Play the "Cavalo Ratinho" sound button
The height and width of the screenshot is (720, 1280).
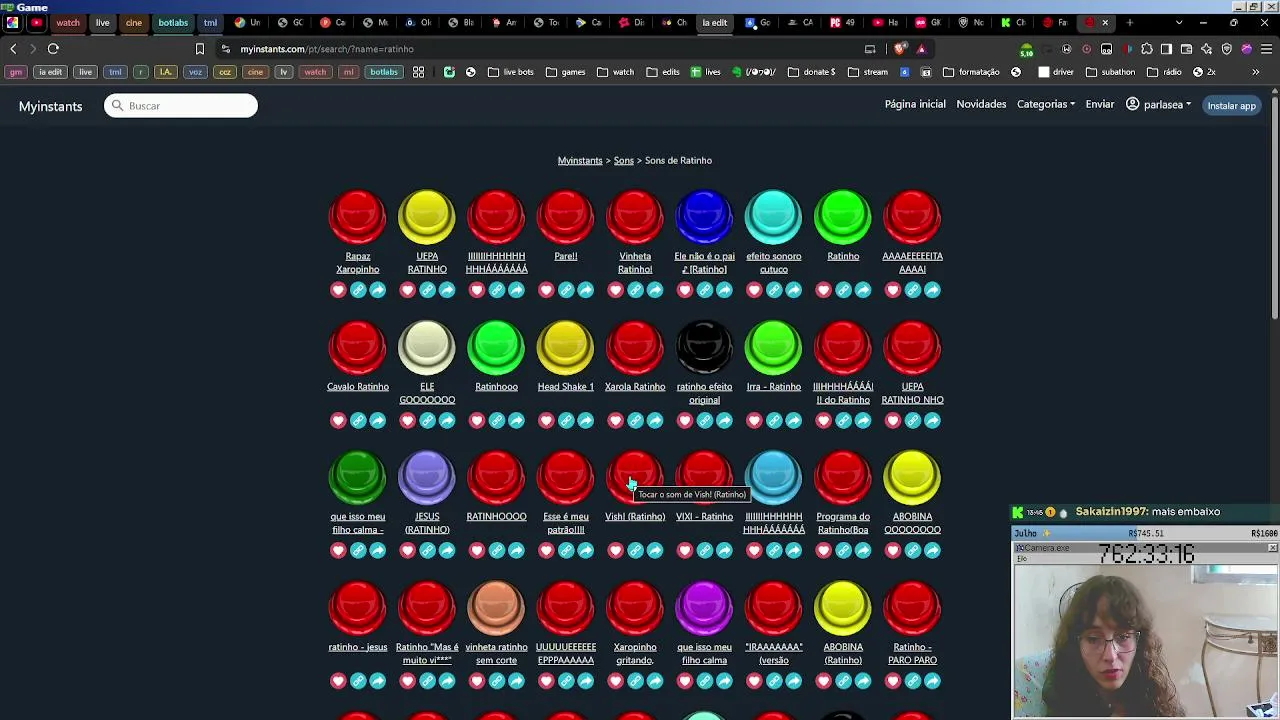357,347
